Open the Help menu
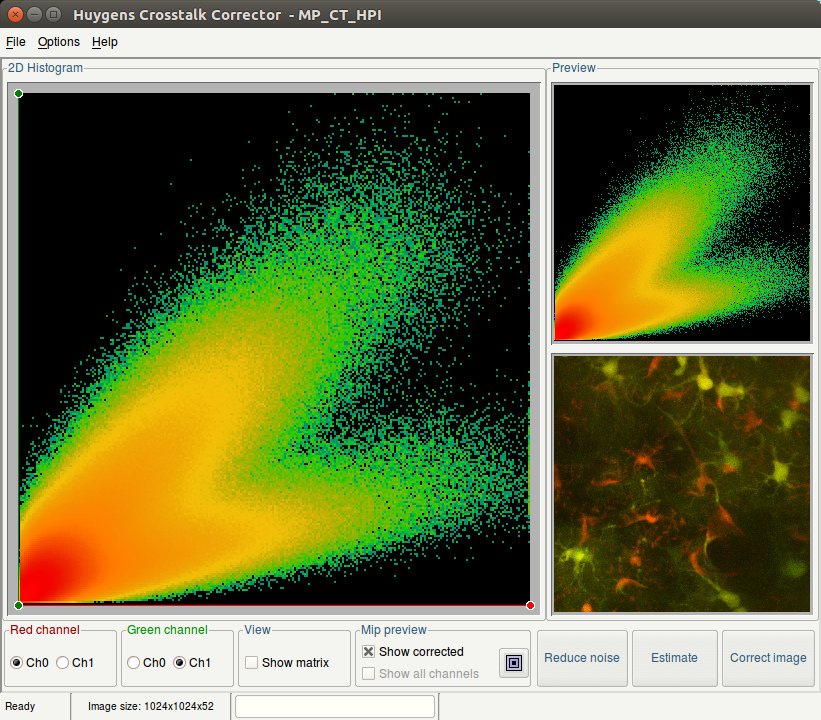Screen dimensions: 821x720 point(105,42)
